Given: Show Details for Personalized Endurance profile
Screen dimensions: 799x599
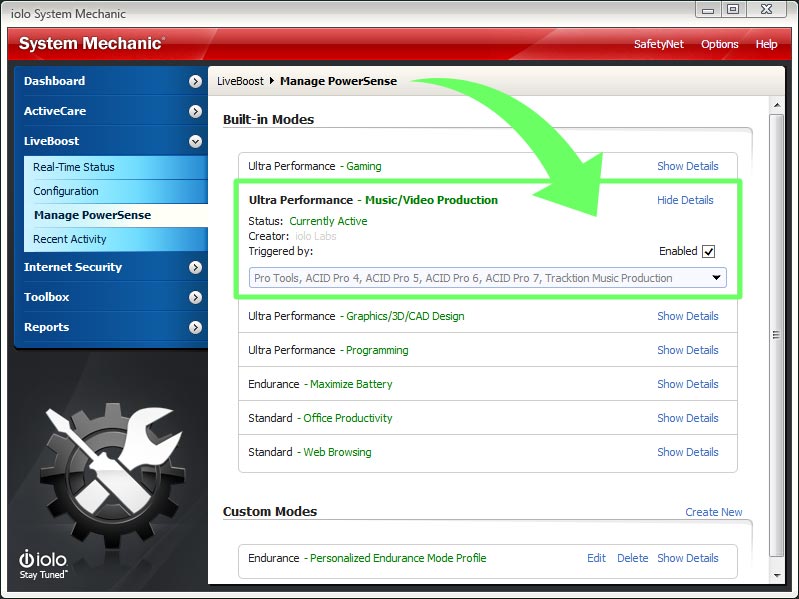Looking at the screenshot, I should (687, 558).
